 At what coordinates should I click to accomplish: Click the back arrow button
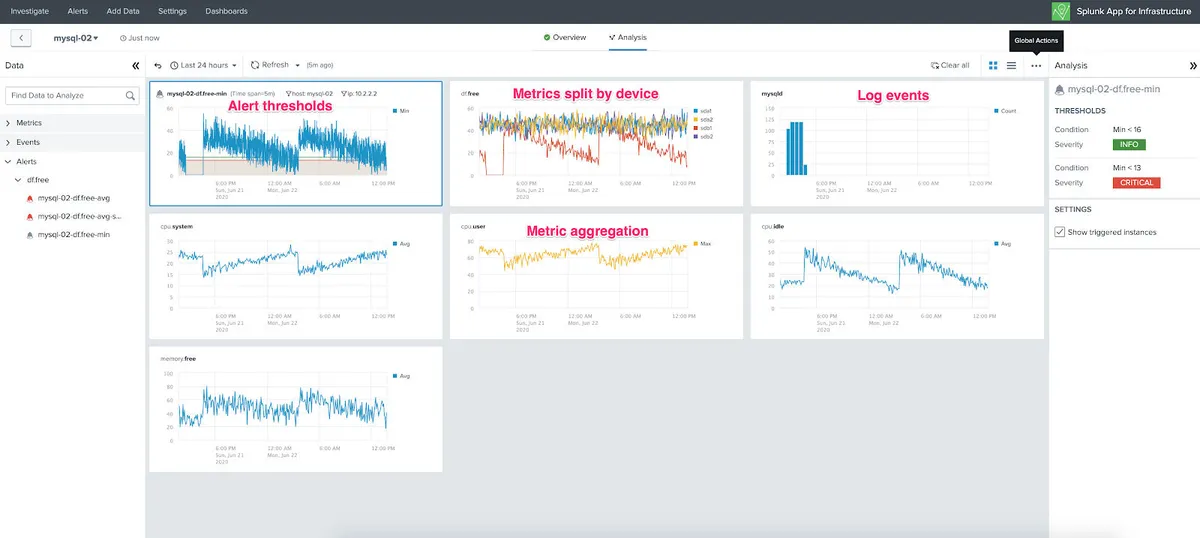pyautogui.click(x=21, y=38)
